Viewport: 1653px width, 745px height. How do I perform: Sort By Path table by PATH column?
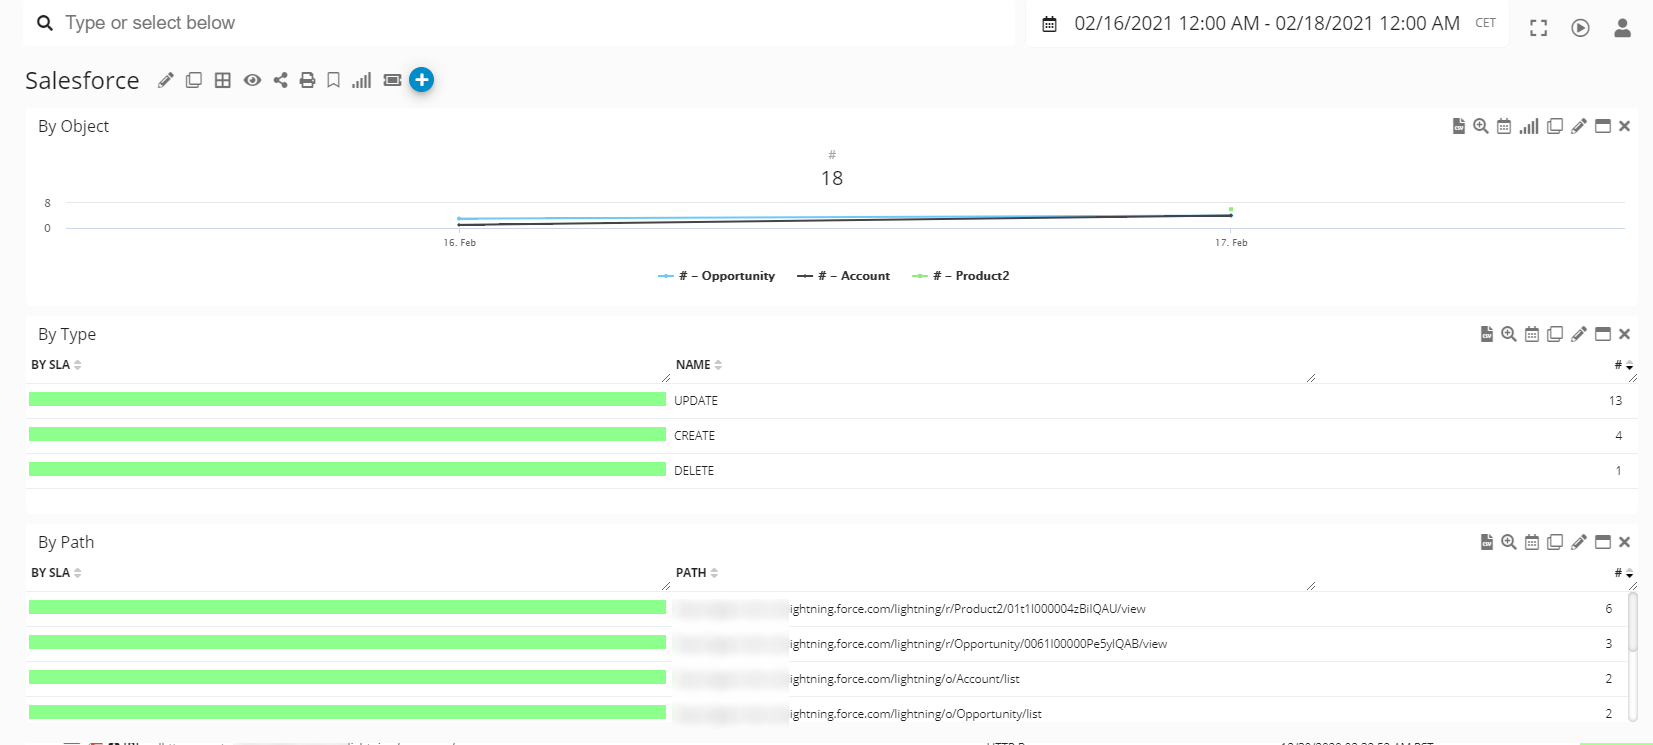coord(696,573)
